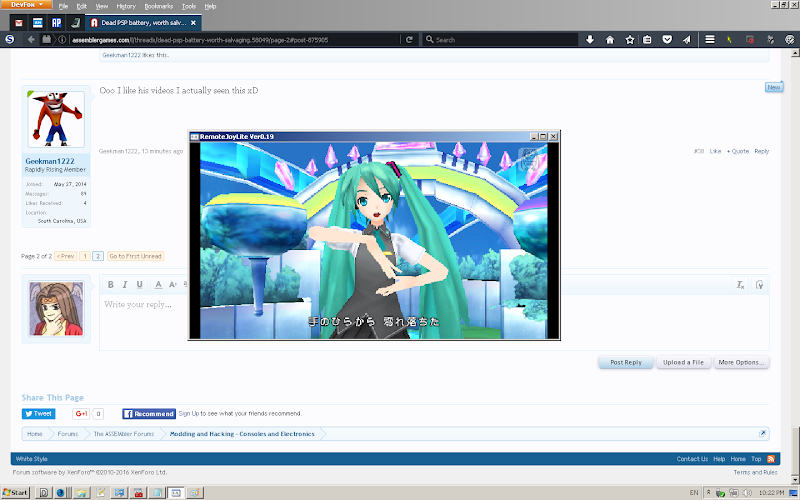The image size is (800, 500).
Task: Click the address bar URL field
Action: tap(235, 39)
